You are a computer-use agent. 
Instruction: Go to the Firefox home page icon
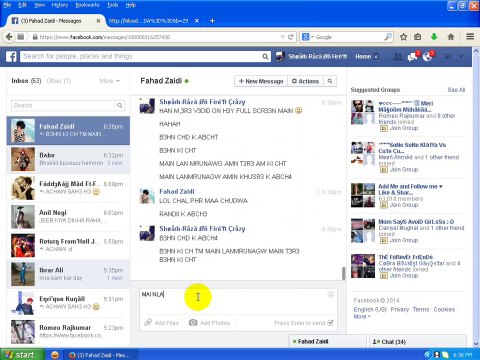coord(451,37)
